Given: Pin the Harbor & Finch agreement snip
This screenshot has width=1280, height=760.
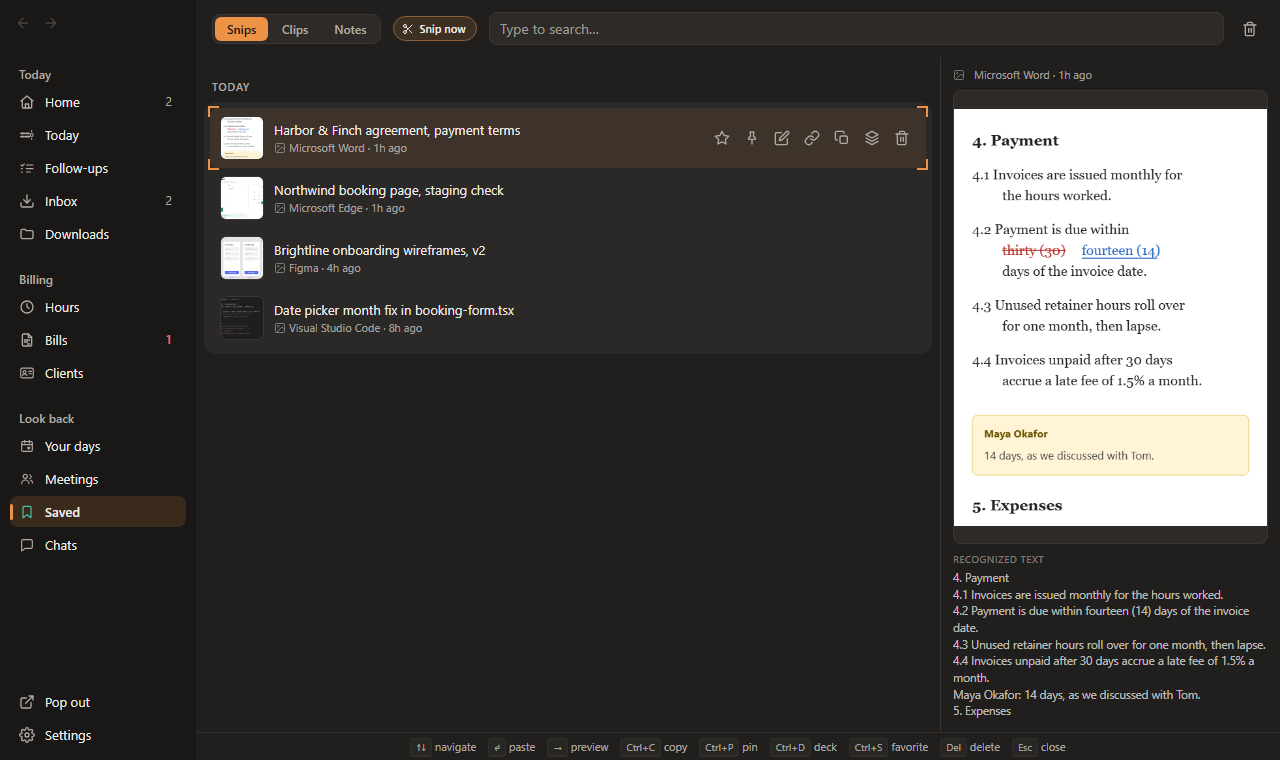Looking at the screenshot, I should click(x=752, y=138).
